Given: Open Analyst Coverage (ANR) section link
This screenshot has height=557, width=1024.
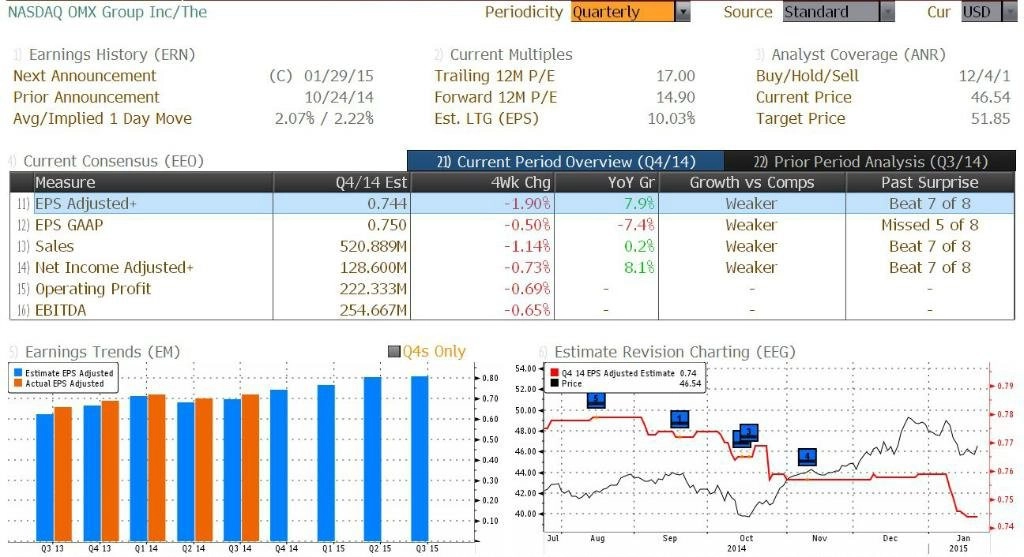Looking at the screenshot, I should pyautogui.click(x=858, y=55).
